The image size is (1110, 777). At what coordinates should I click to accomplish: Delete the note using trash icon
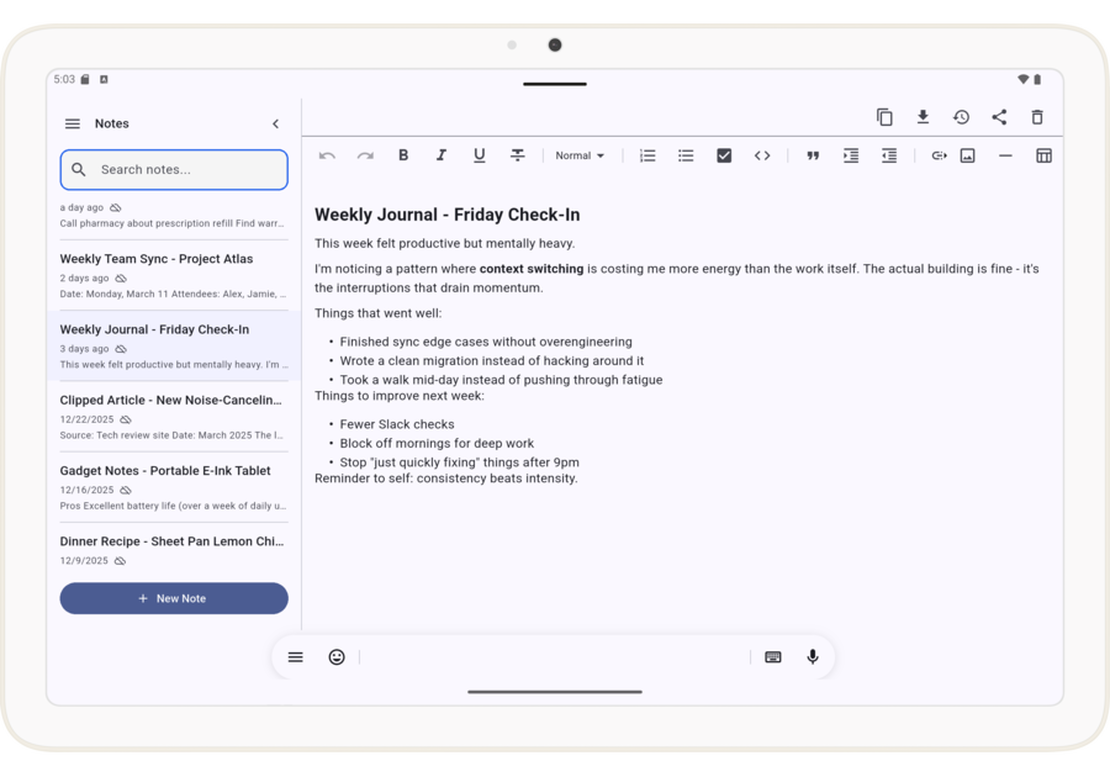coord(1037,117)
